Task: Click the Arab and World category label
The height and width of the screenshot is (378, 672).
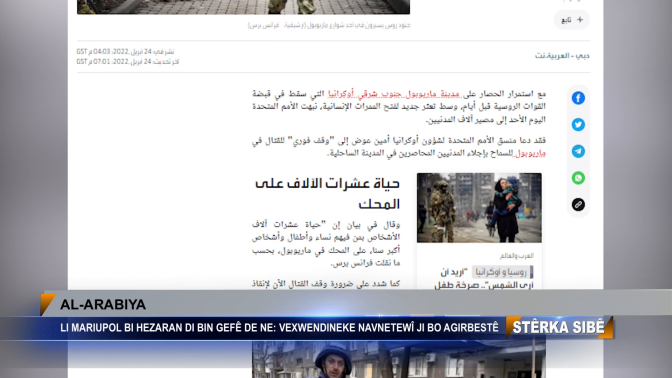Action: click(x=516, y=256)
